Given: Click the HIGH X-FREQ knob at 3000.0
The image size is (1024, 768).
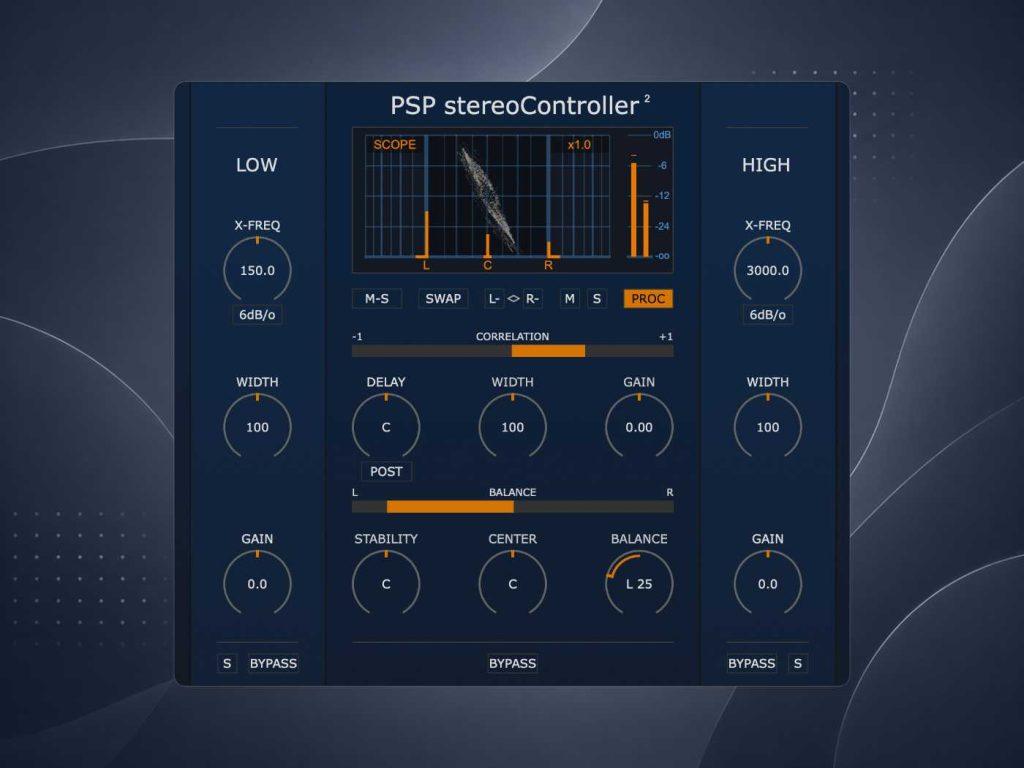Looking at the screenshot, I should (767, 270).
